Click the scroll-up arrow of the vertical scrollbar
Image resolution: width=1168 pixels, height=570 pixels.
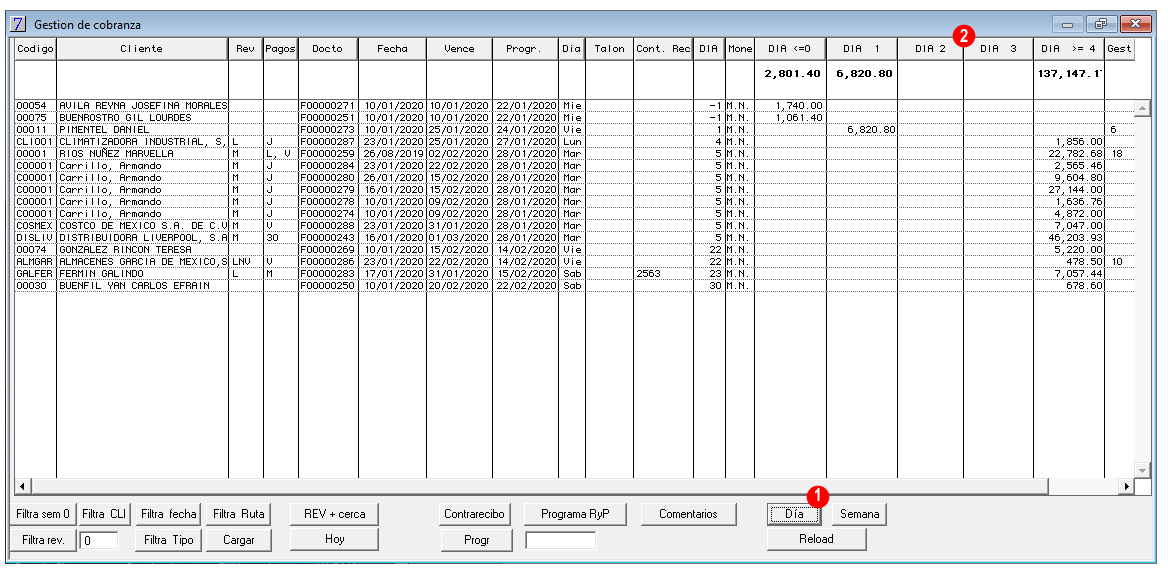1142,109
